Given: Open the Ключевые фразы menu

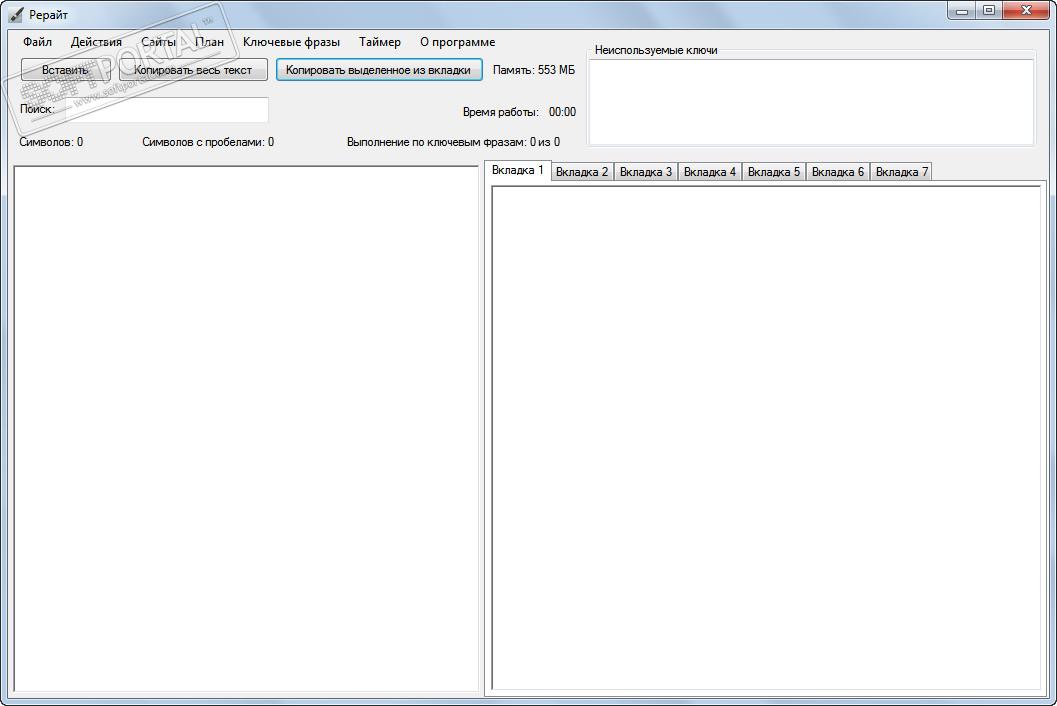Looking at the screenshot, I should point(291,42).
